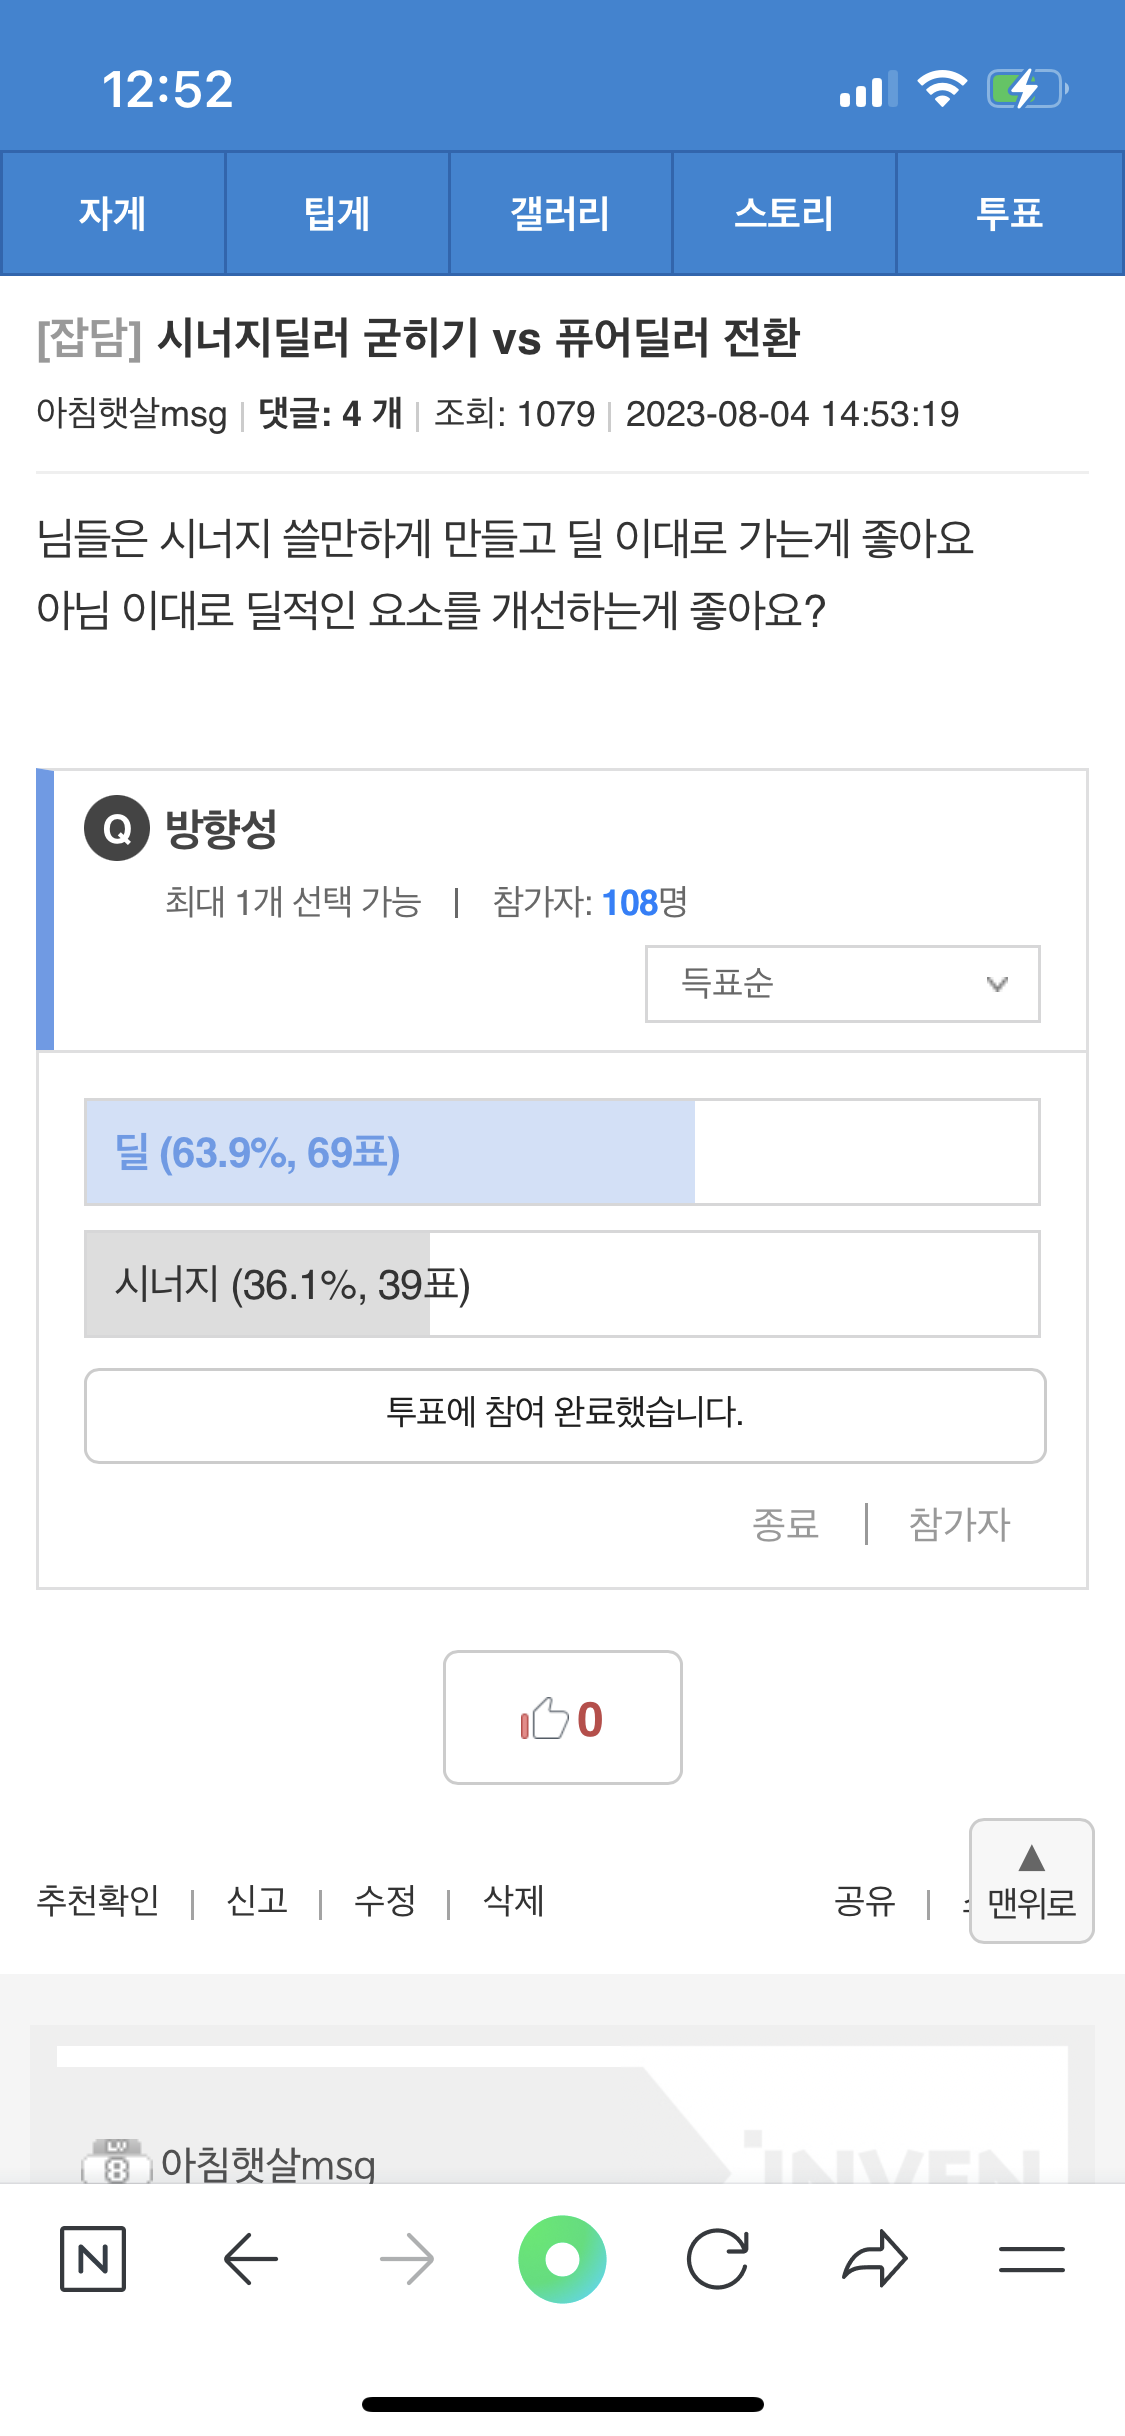Select the 딜 poll result bar
Image resolution: width=1125 pixels, height=2436 pixels.
click(x=562, y=1152)
